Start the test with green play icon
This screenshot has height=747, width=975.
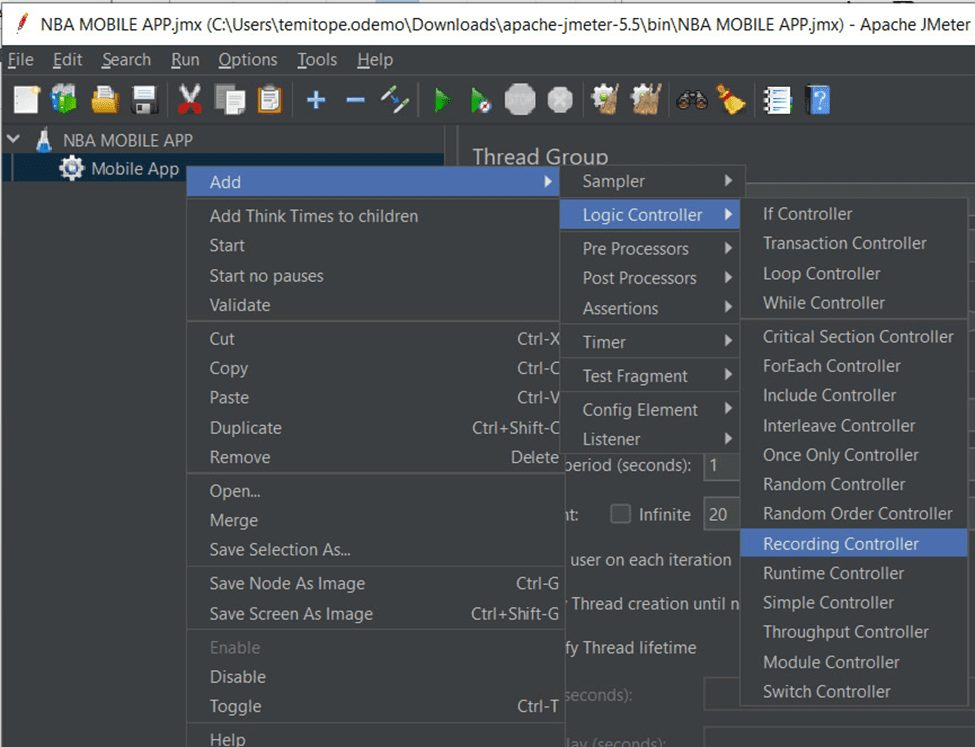pyautogui.click(x=441, y=100)
